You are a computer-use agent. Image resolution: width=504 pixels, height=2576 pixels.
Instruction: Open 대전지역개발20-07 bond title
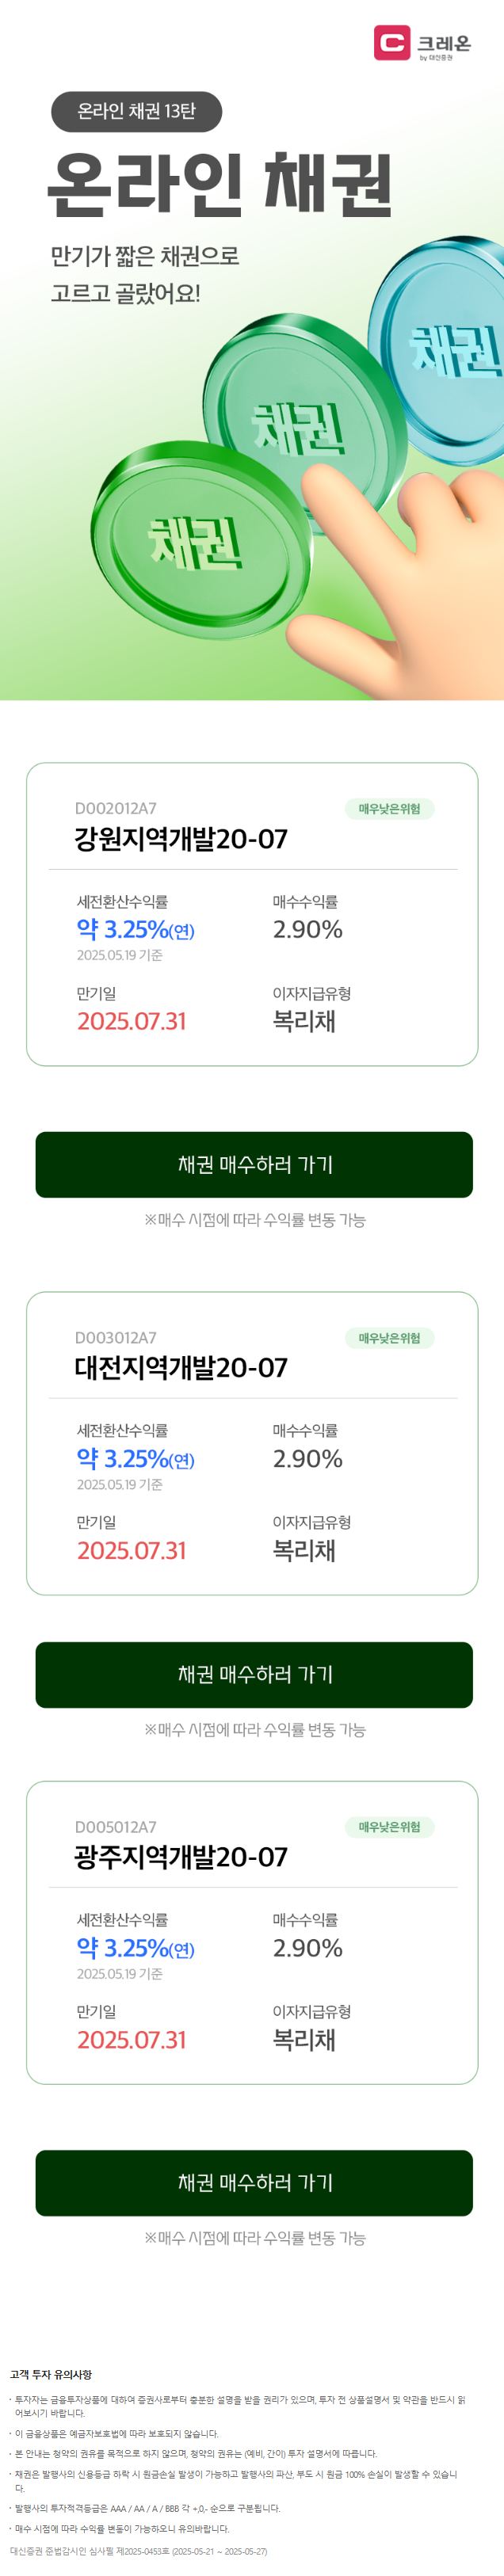pyautogui.click(x=181, y=1367)
